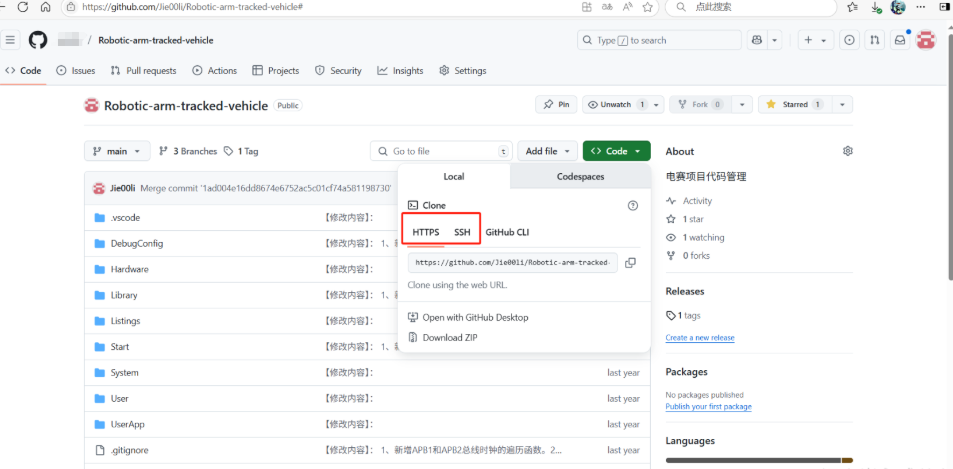Viewport: 953px width, 469px height.
Task: Click Create a new release link
Action: [700, 337]
